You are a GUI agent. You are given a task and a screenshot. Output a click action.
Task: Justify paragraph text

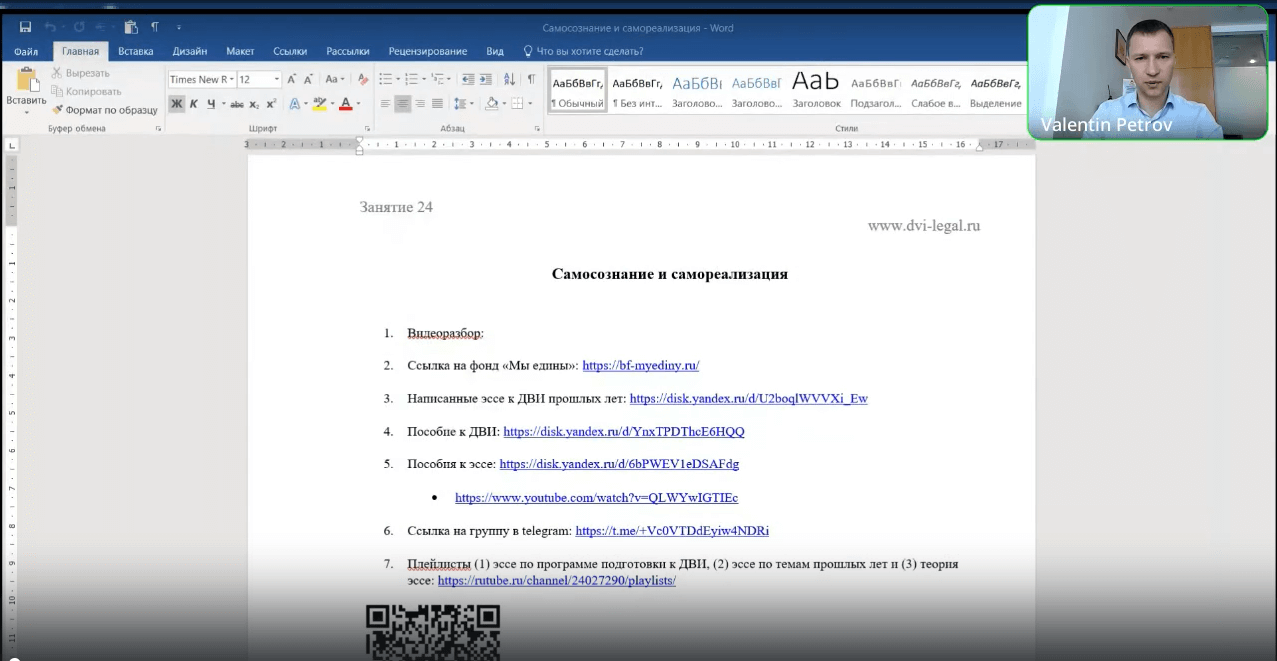[x=437, y=104]
